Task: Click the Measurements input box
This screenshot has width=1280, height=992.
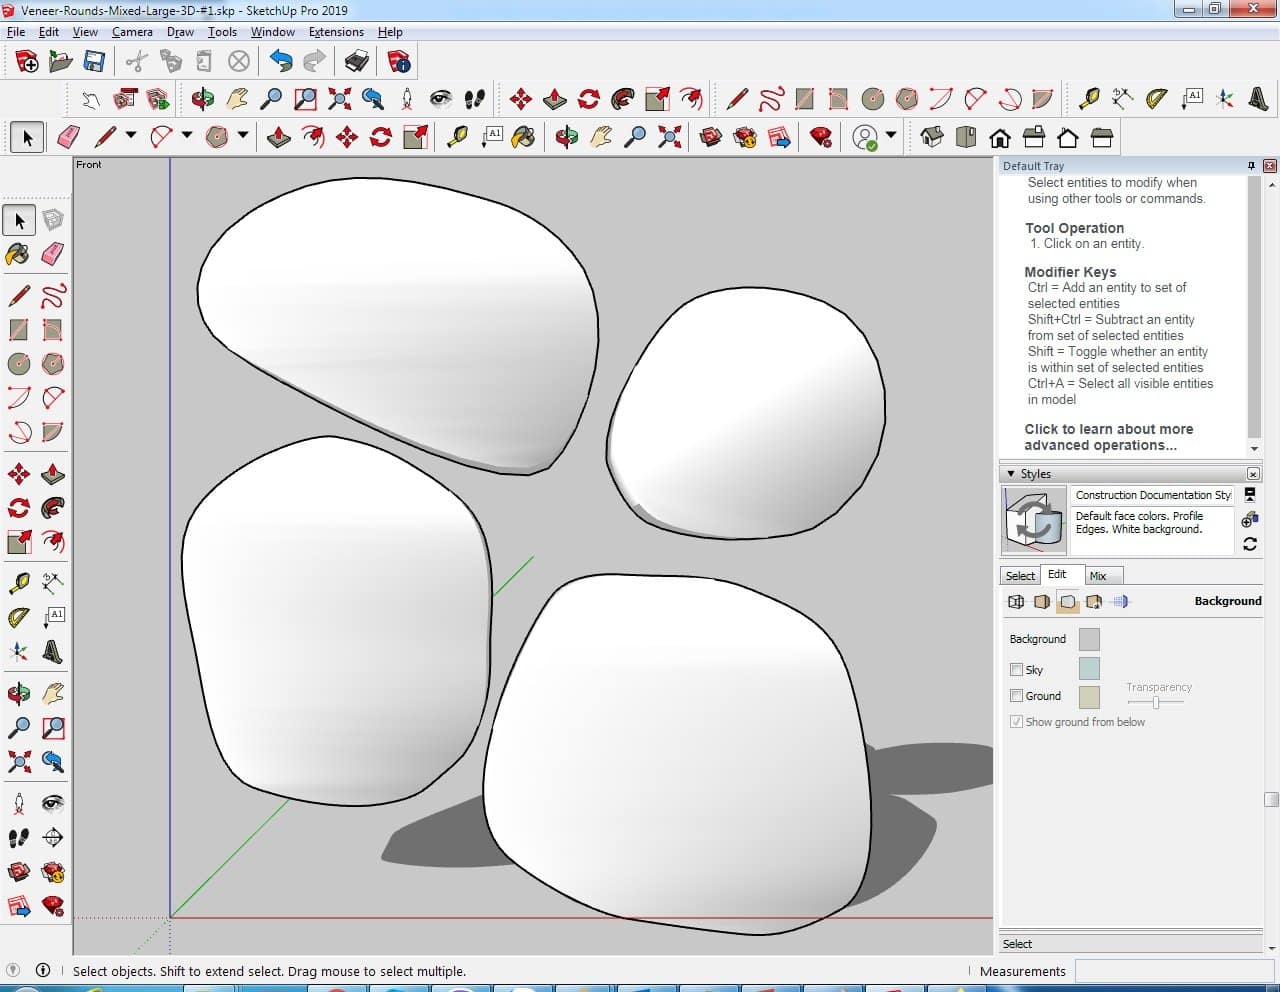Action: 1174,971
